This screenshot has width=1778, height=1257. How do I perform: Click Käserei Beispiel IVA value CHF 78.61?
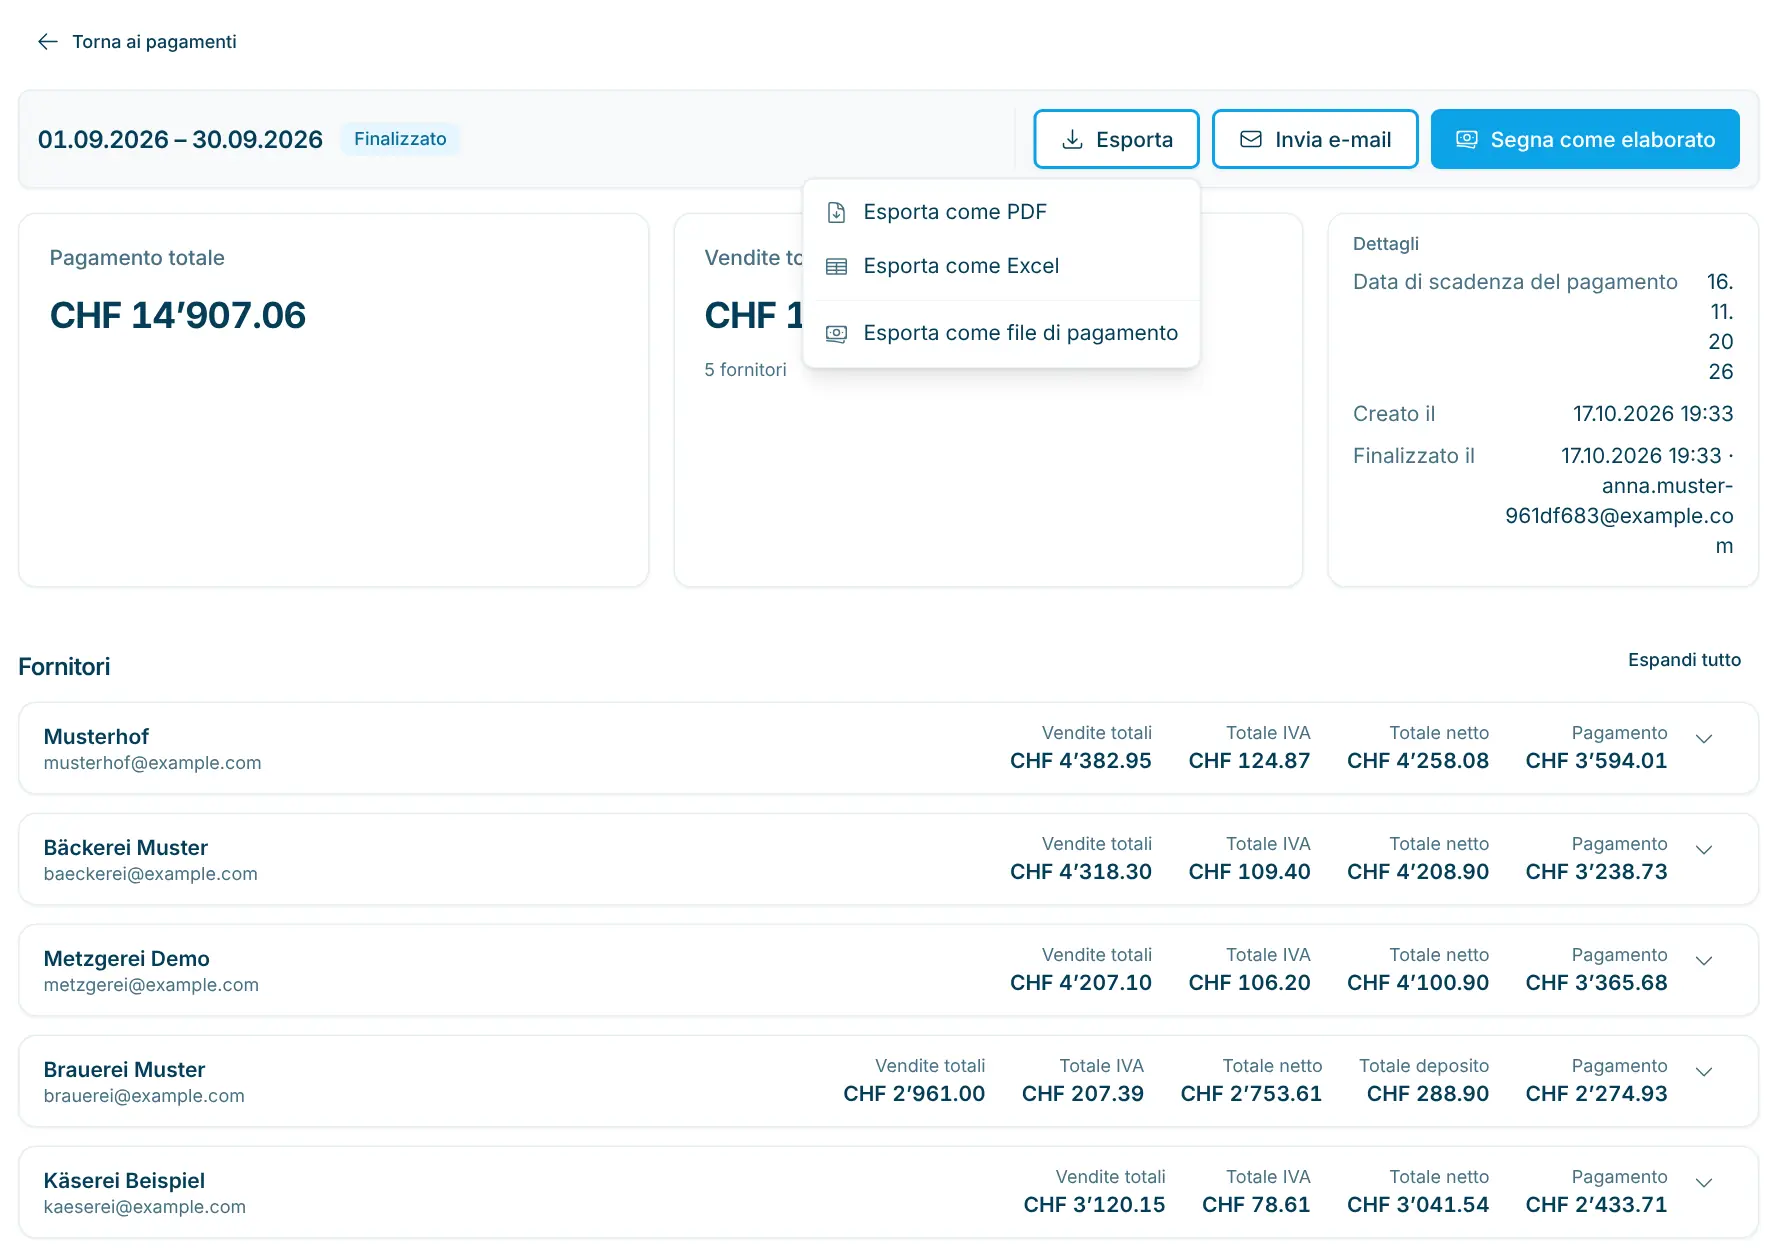click(1256, 1205)
